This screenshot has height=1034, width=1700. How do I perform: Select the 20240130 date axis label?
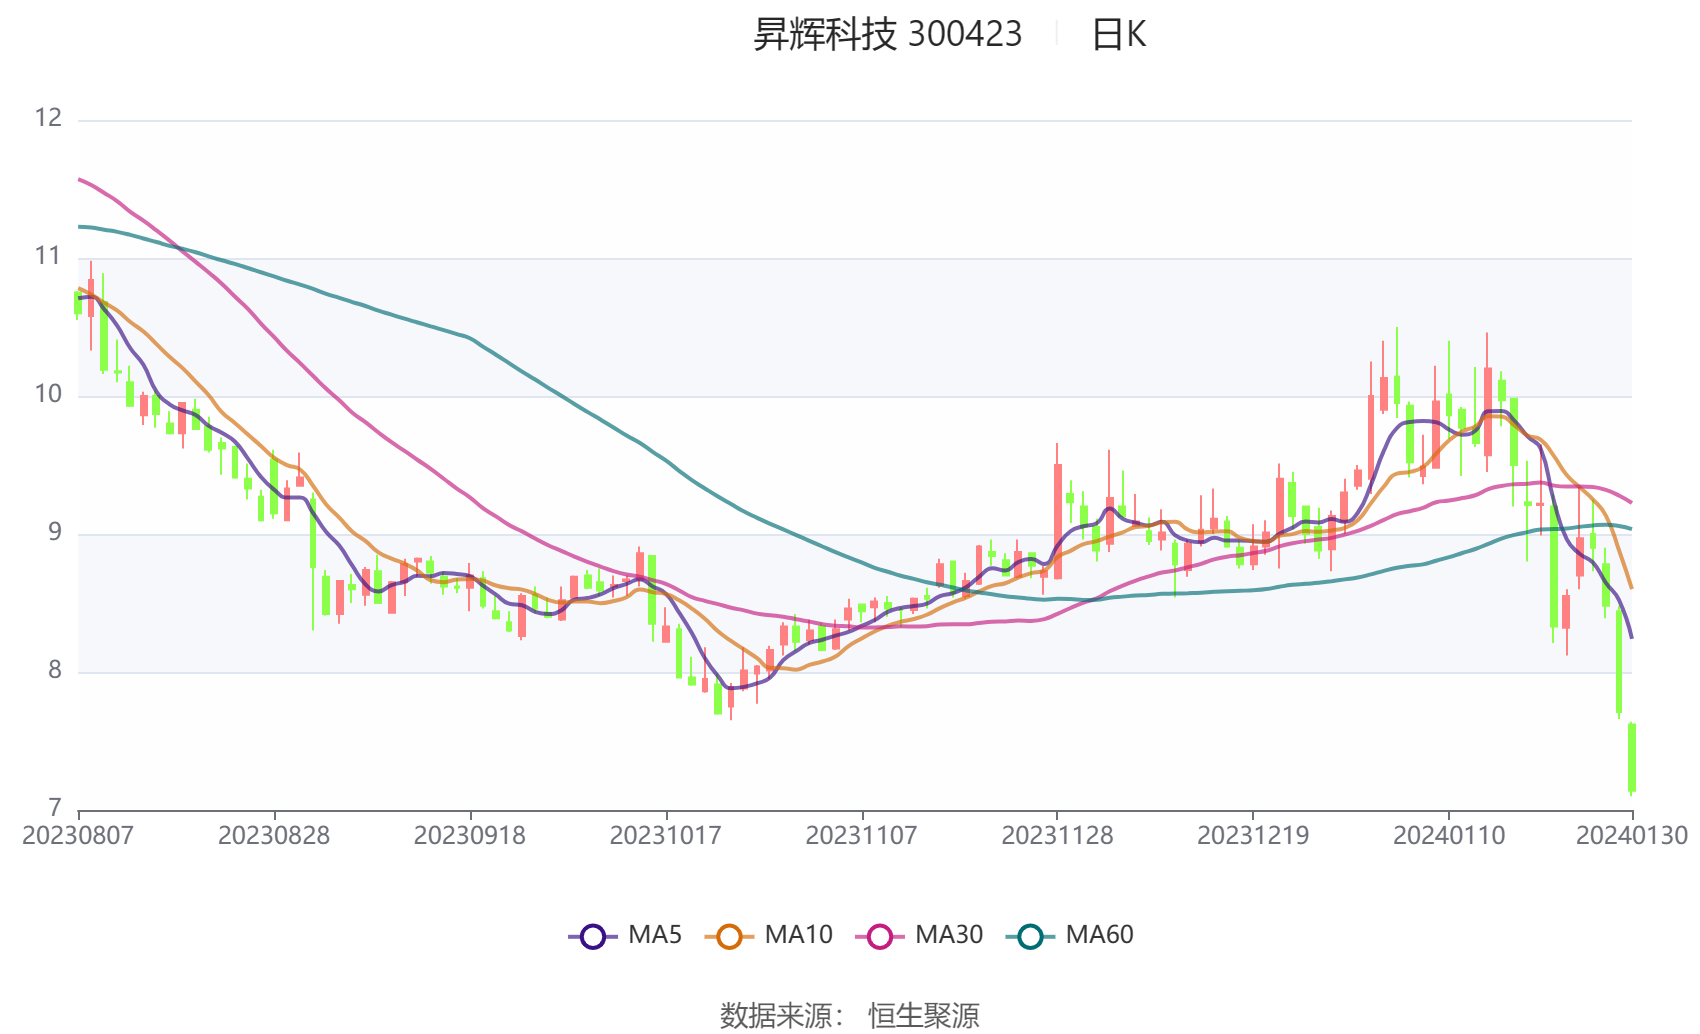click(1632, 835)
